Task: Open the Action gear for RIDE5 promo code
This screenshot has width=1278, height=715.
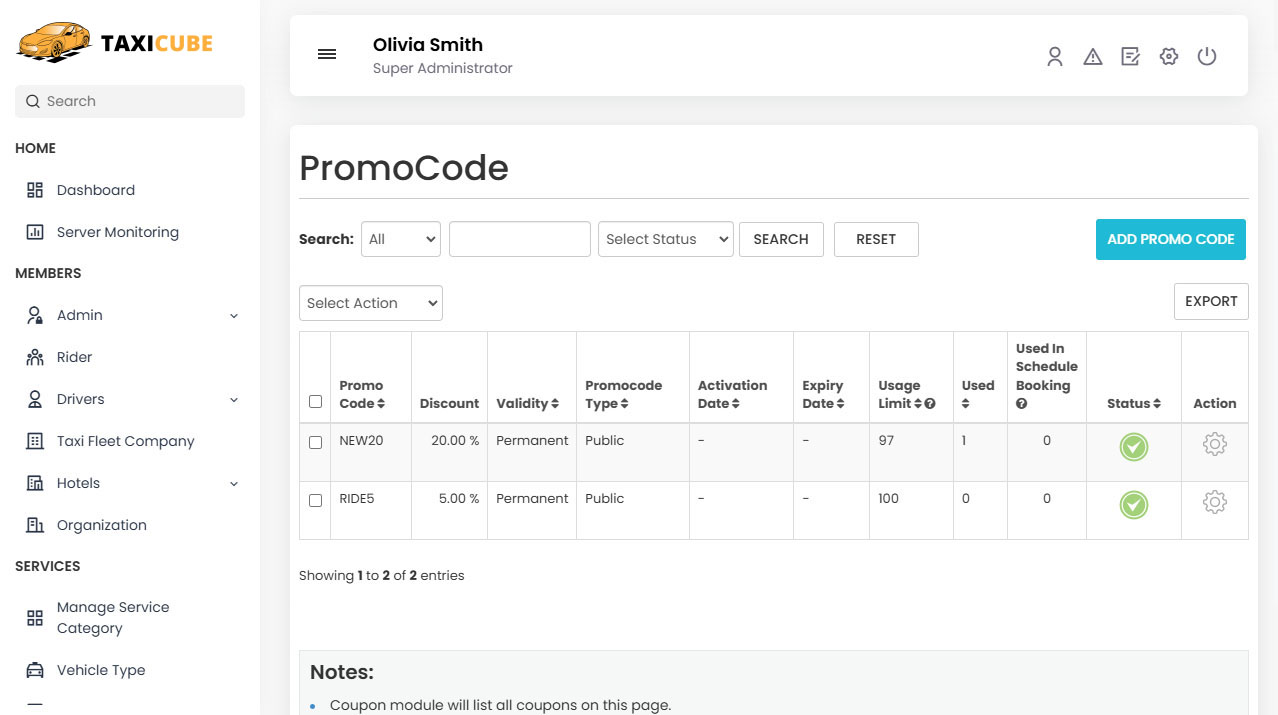Action: point(1214,502)
